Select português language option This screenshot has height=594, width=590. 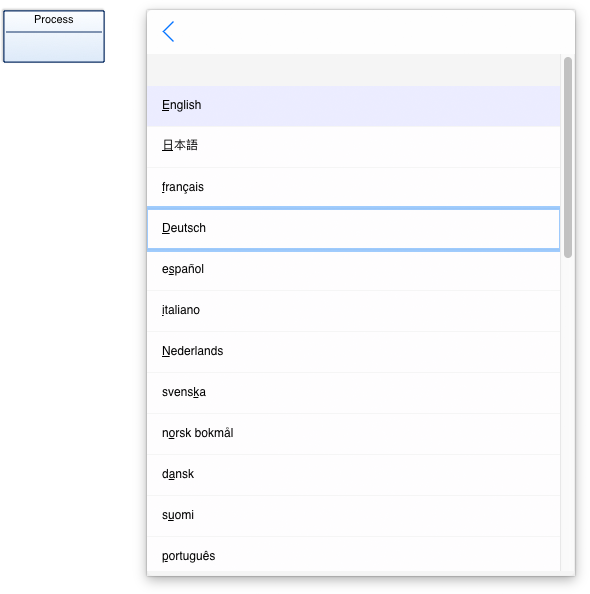(354, 554)
